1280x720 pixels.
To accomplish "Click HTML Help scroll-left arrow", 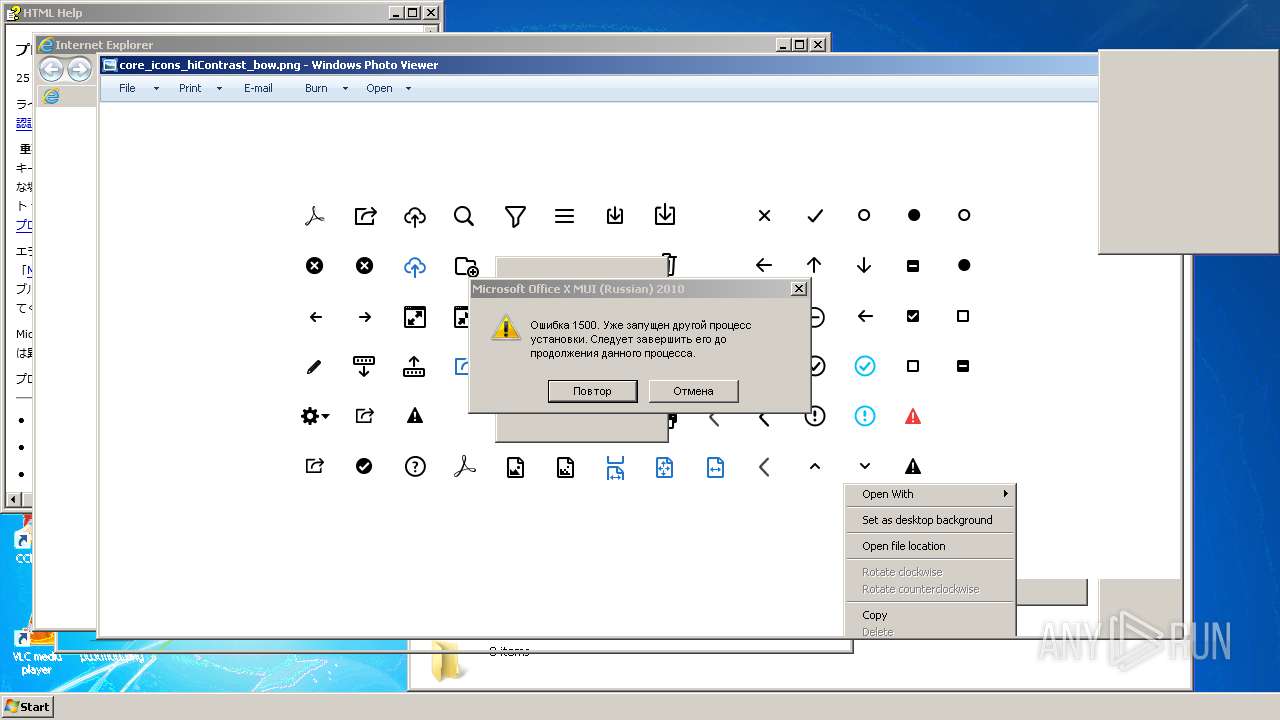I will tap(13, 498).
